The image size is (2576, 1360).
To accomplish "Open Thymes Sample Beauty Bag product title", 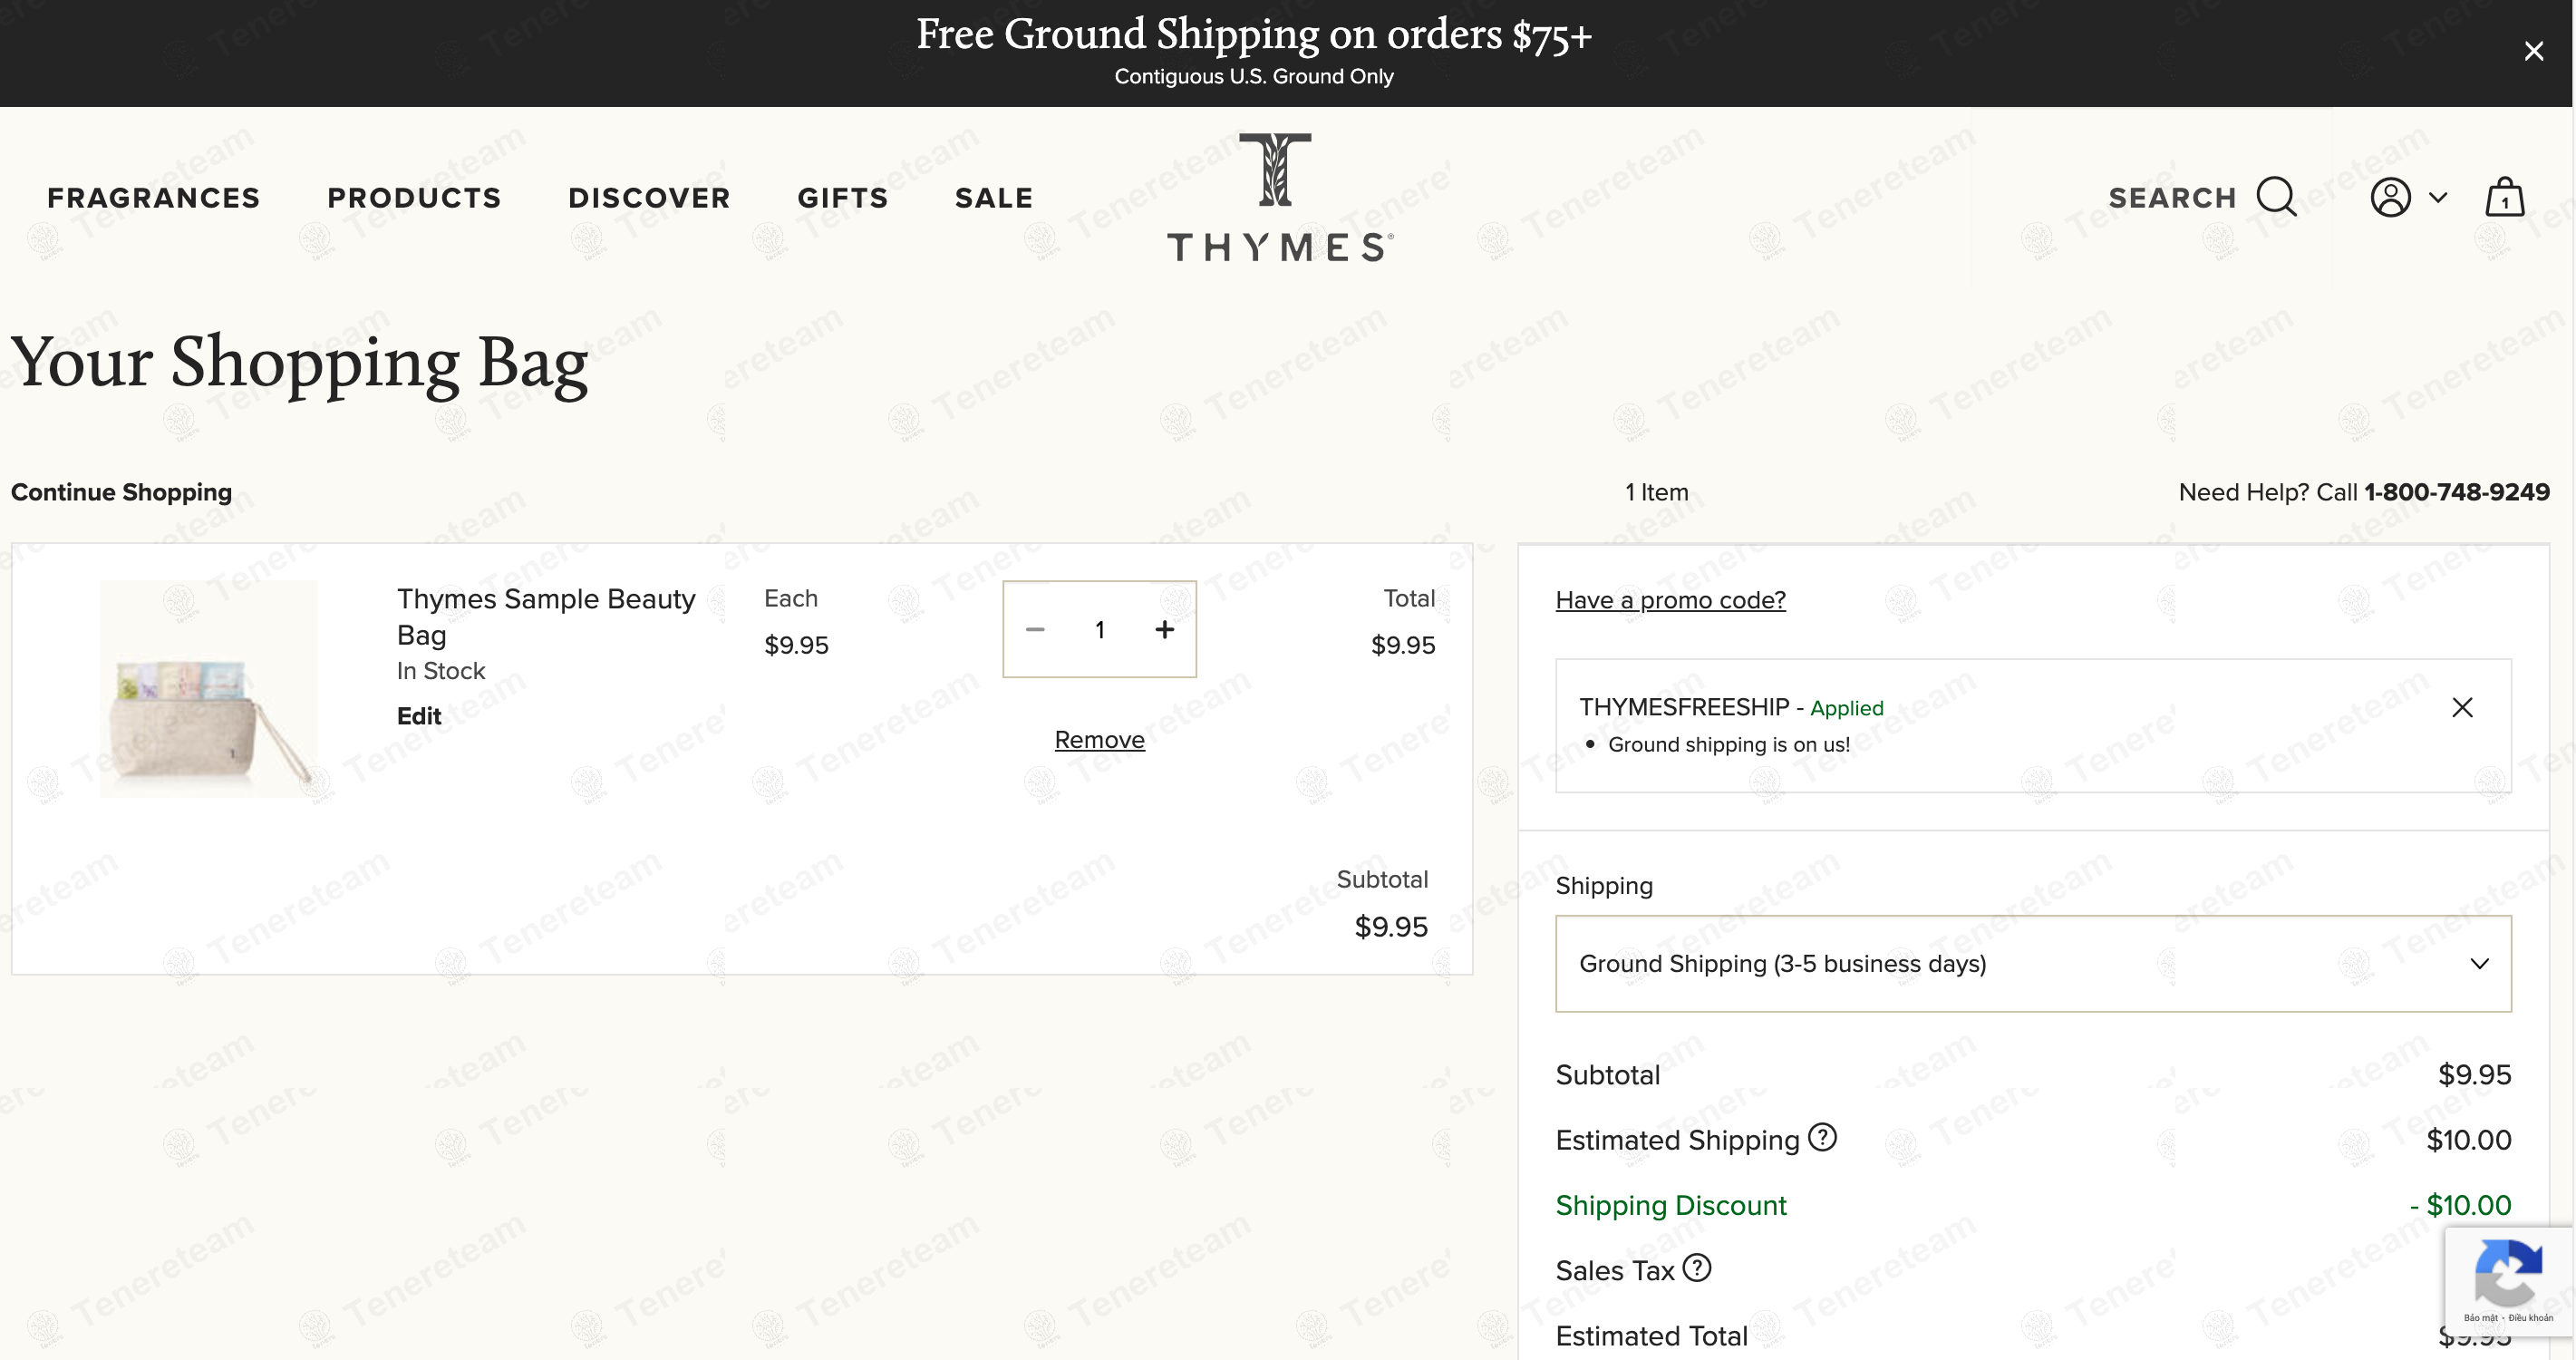I will (546, 616).
